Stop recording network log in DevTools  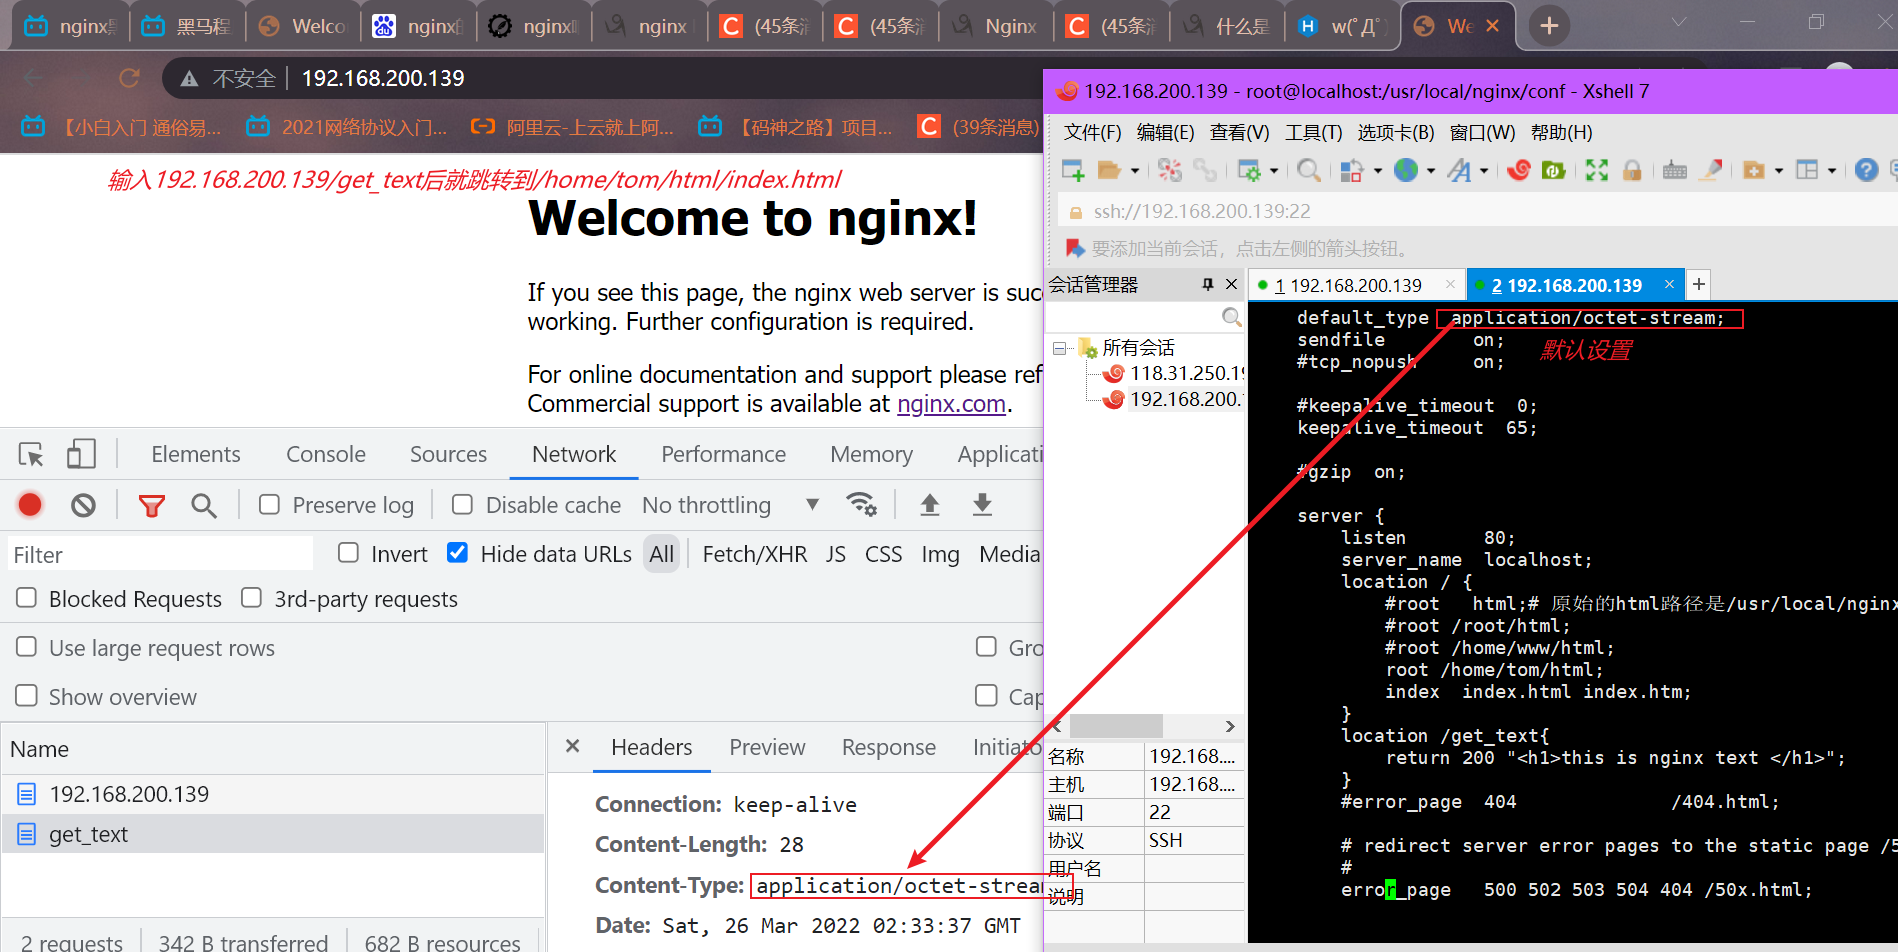pos(30,505)
